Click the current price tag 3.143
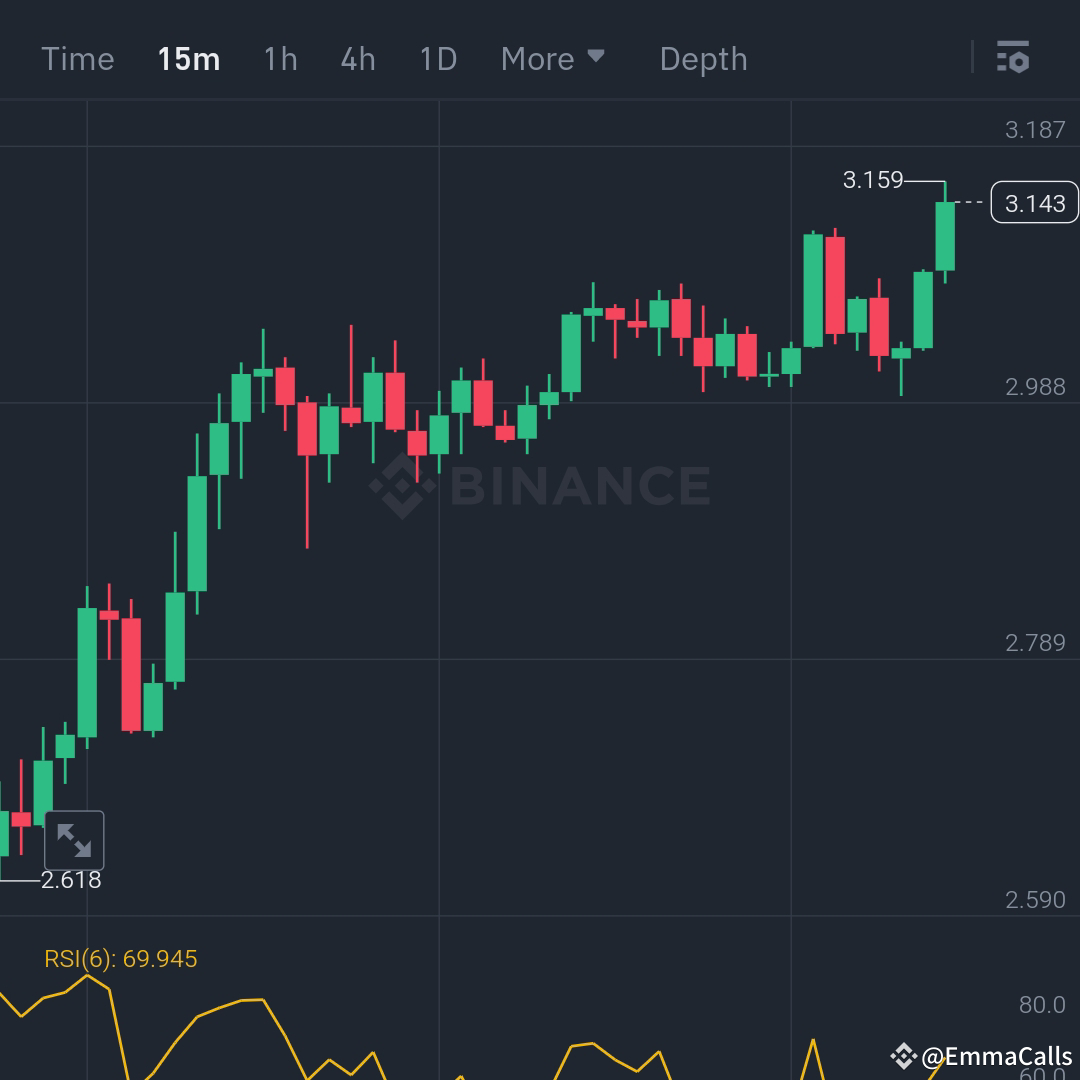The width and height of the screenshot is (1080, 1080). 1034,202
